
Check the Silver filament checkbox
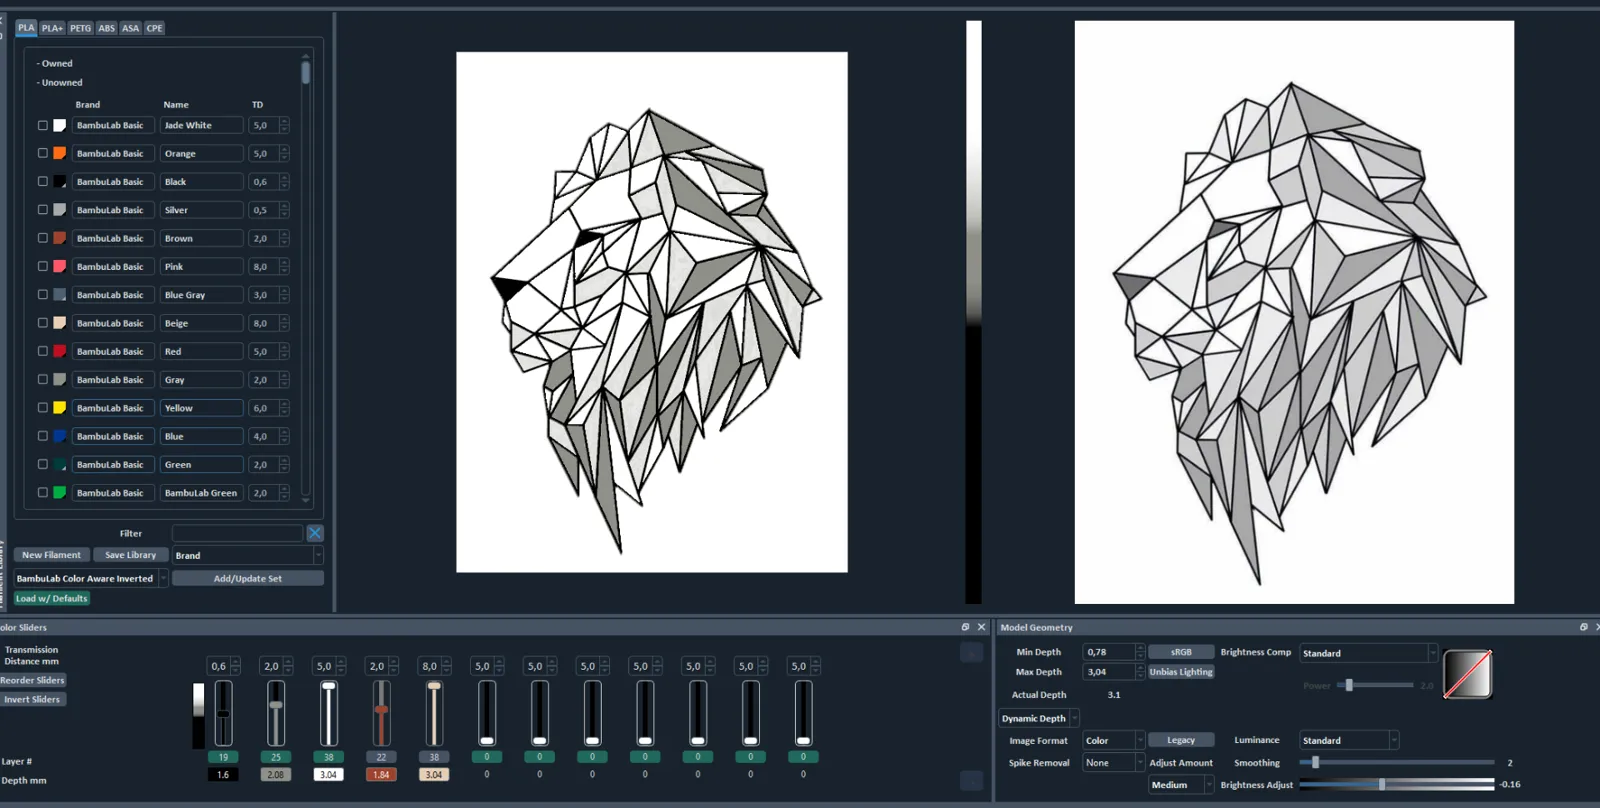(x=43, y=210)
